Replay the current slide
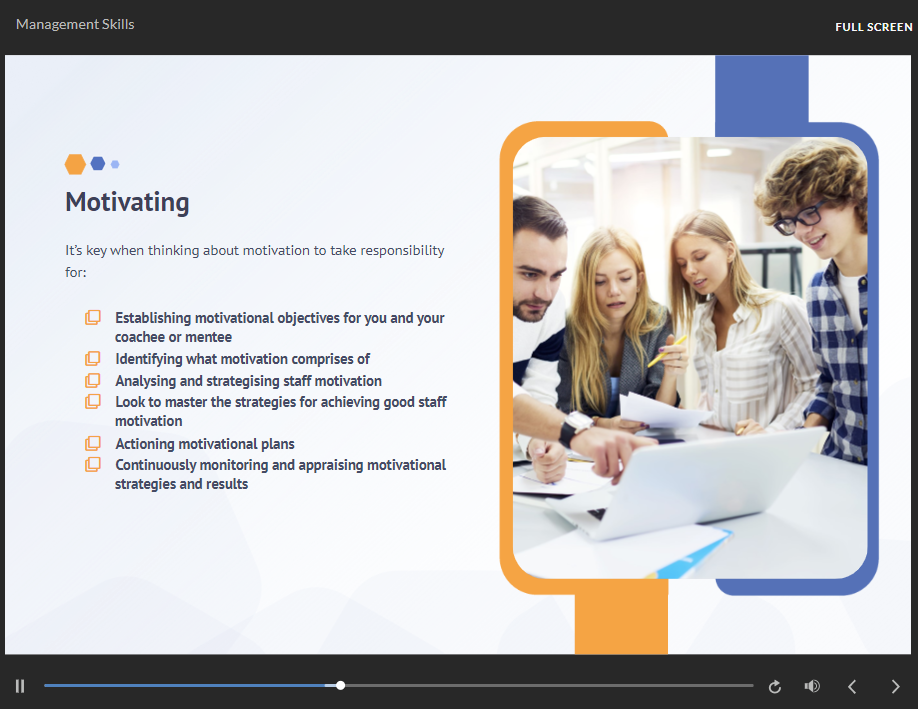Image resolution: width=918 pixels, height=709 pixels. [x=774, y=687]
